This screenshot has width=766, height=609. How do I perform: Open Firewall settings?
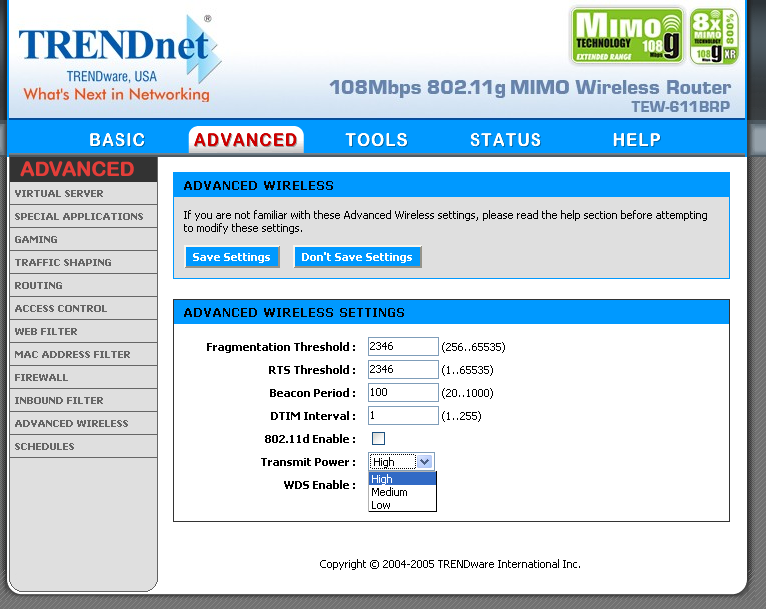[83, 377]
